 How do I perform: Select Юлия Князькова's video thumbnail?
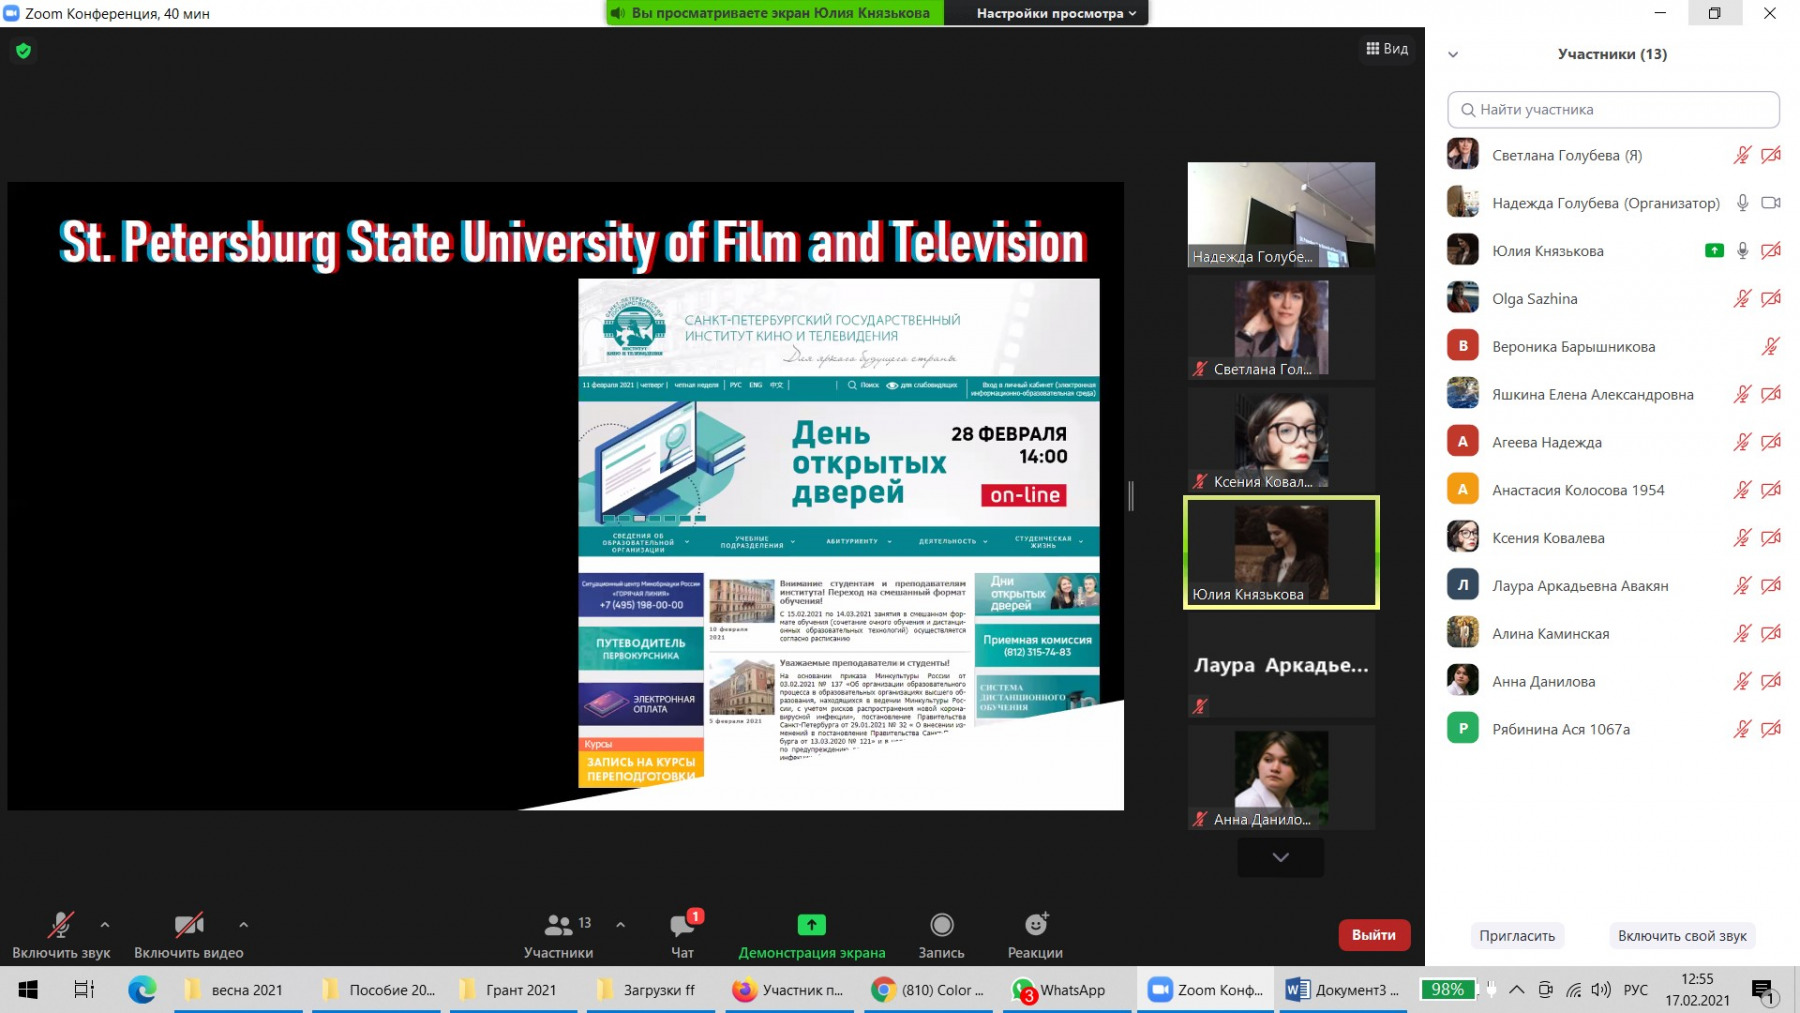point(1281,552)
